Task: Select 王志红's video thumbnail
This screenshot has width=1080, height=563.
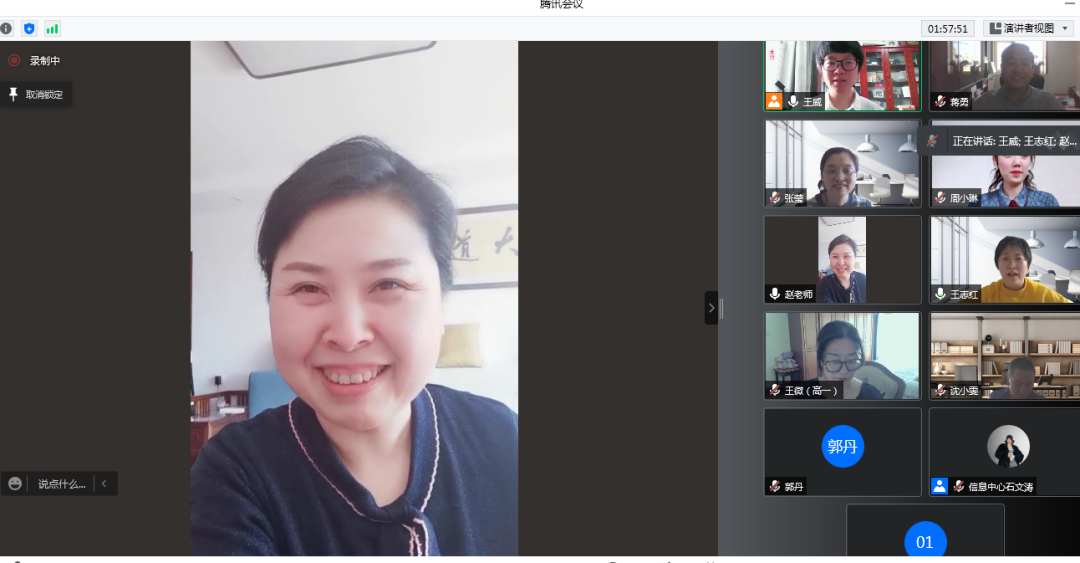Action: tap(1005, 260)
